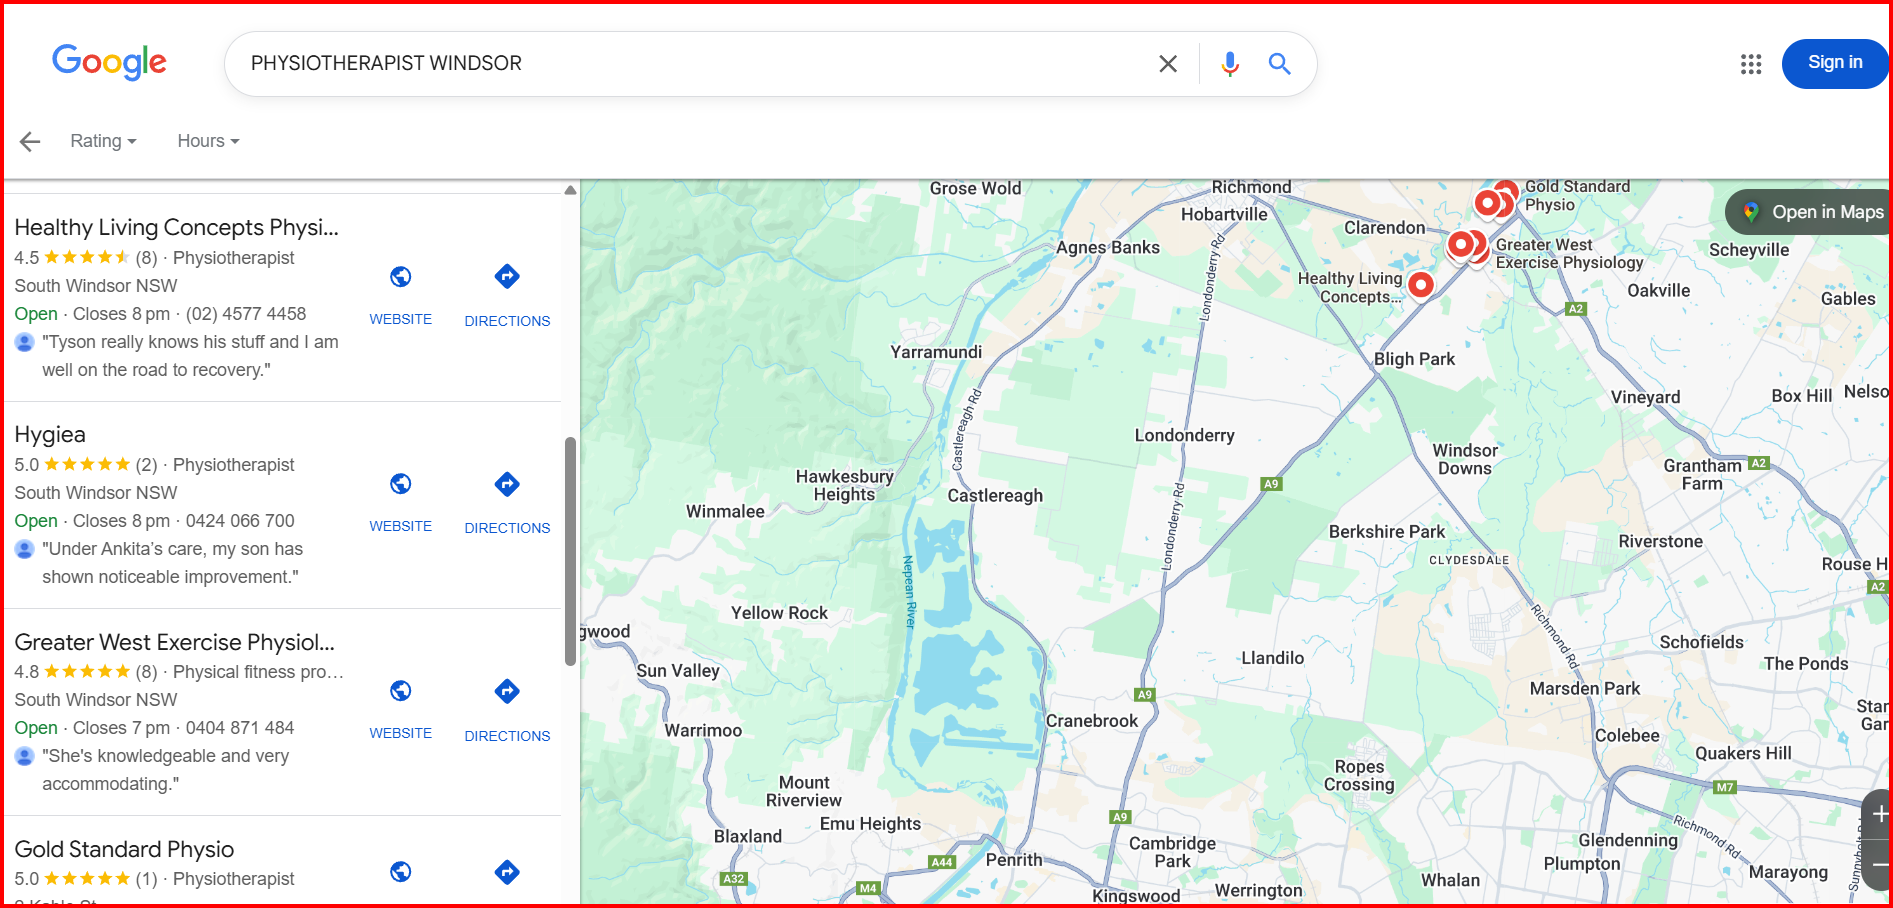Zoom out on the map
The width and height of the screenshot is (1893, 908).
1879,864
